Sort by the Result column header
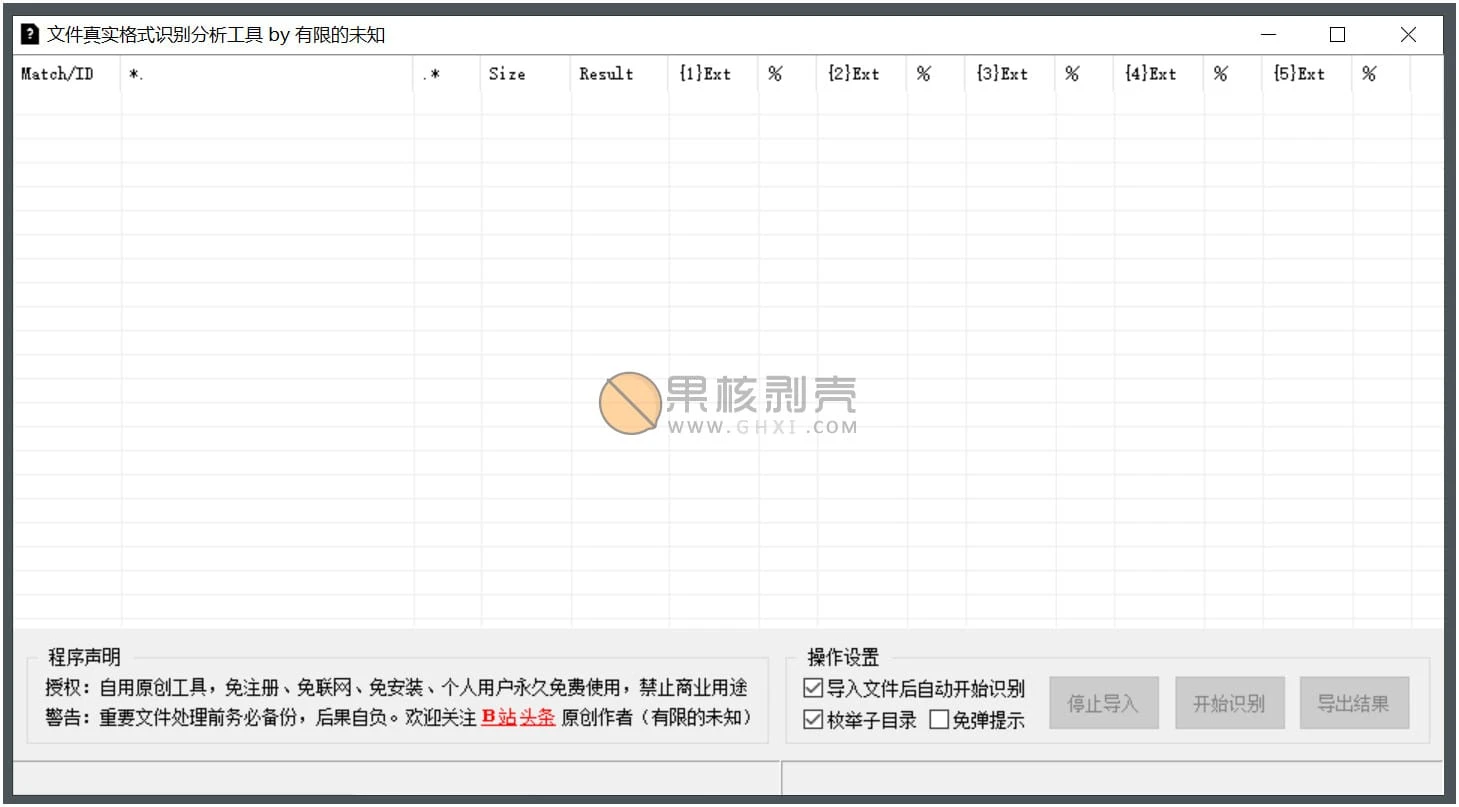 (x=620, y=74)
